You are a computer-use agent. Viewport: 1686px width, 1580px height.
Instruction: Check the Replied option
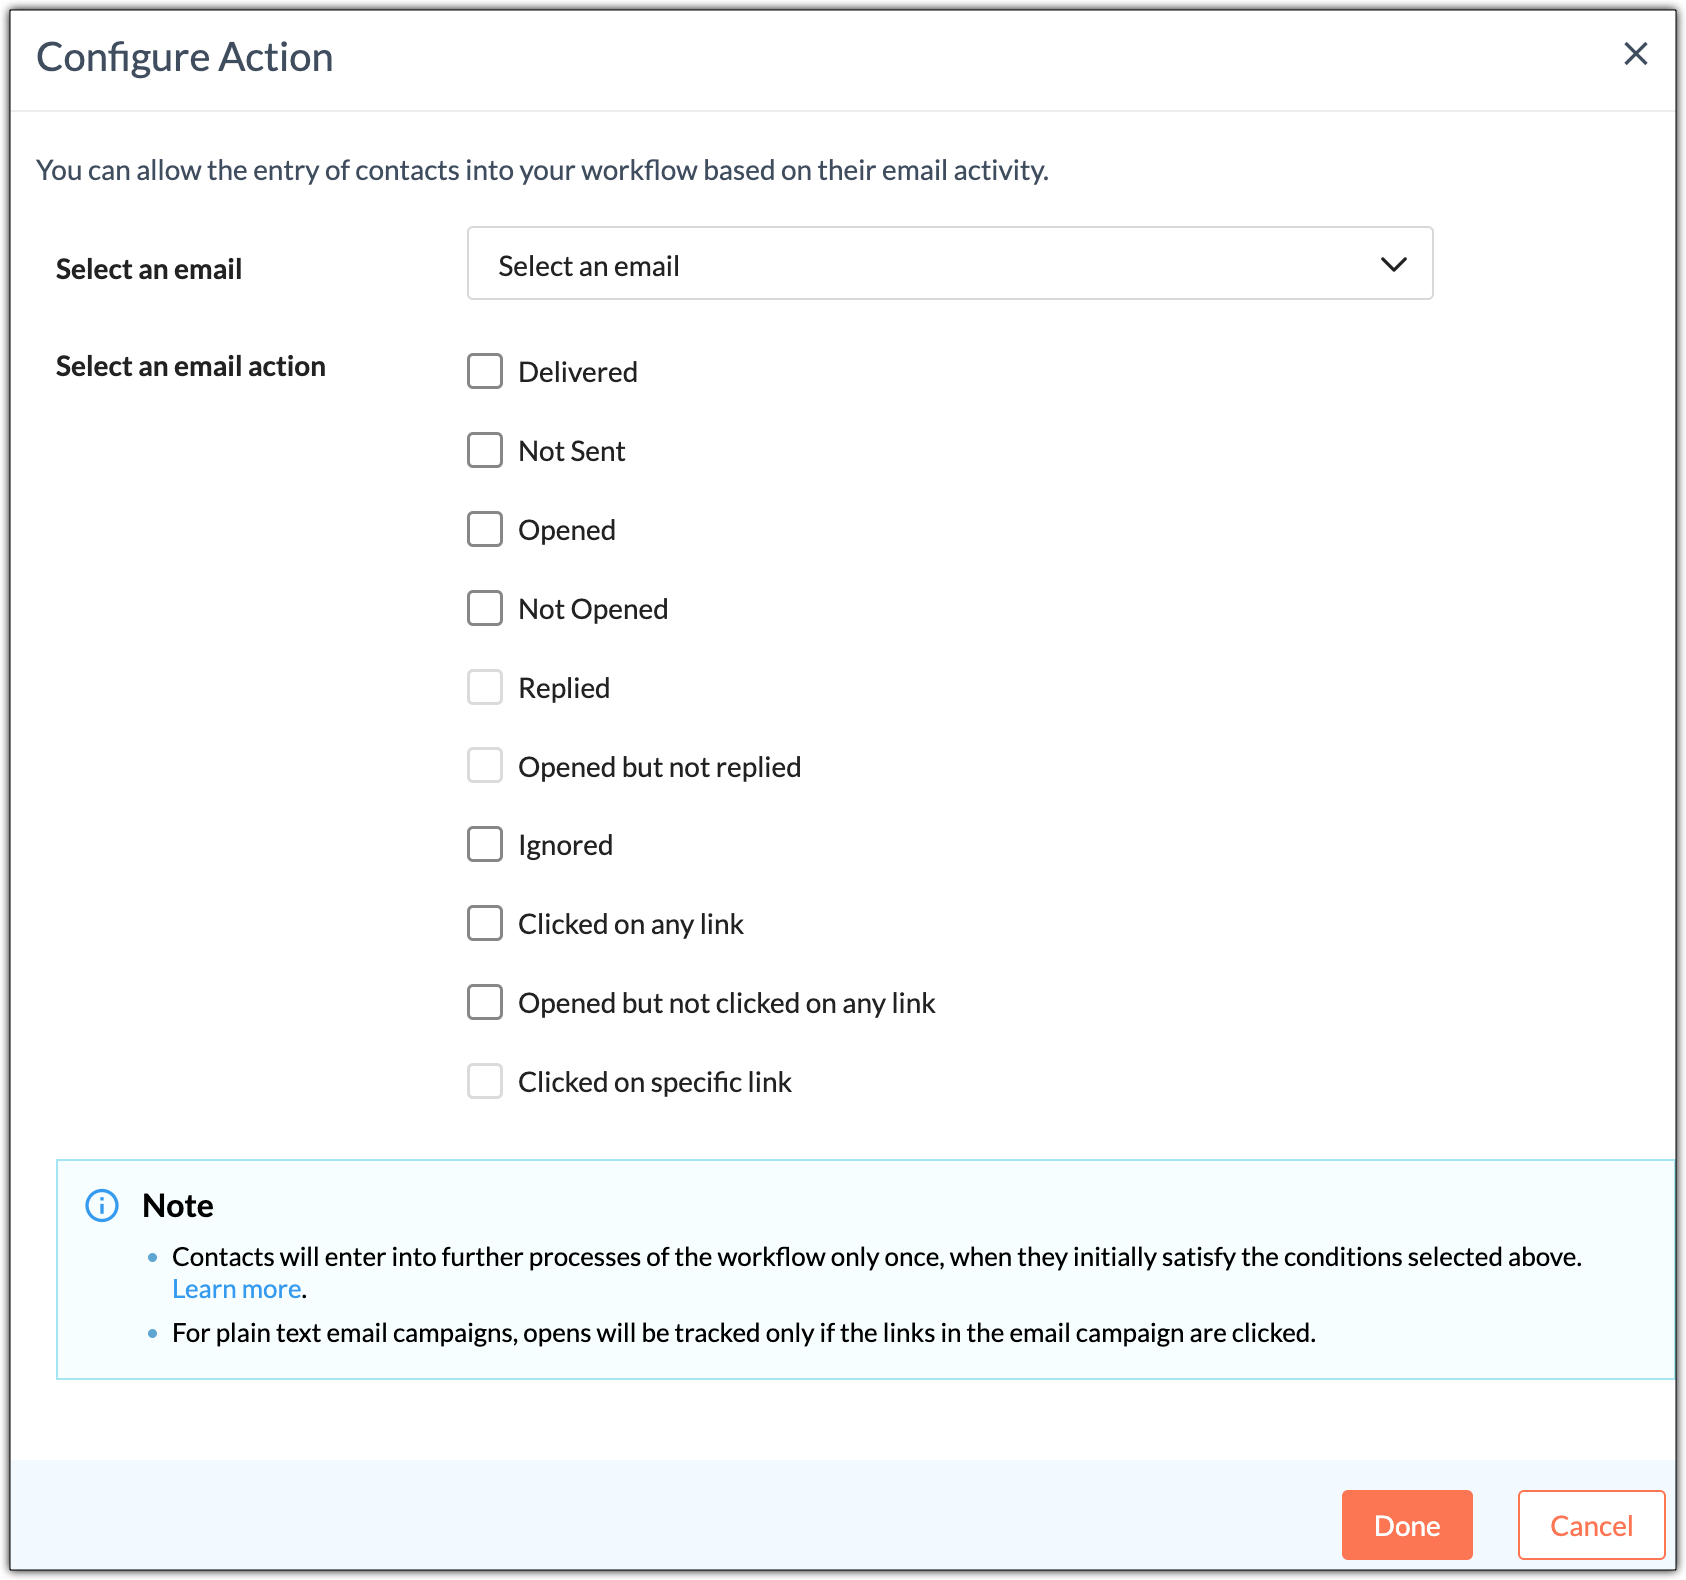(485, 687)
